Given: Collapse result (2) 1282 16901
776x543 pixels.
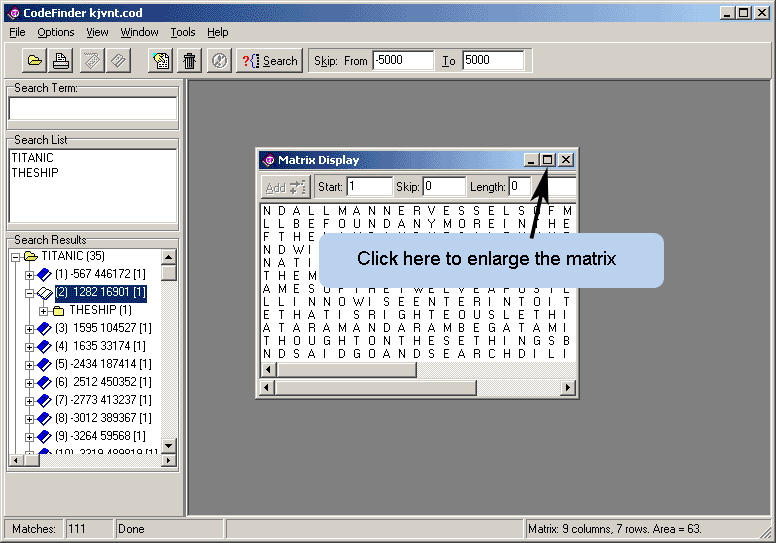Looking at the screenshot, I should click(29, 293).
